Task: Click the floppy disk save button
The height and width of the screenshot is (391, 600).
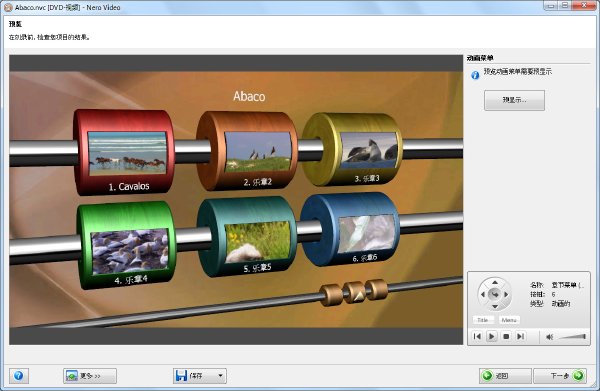Action: click(194, 376)
